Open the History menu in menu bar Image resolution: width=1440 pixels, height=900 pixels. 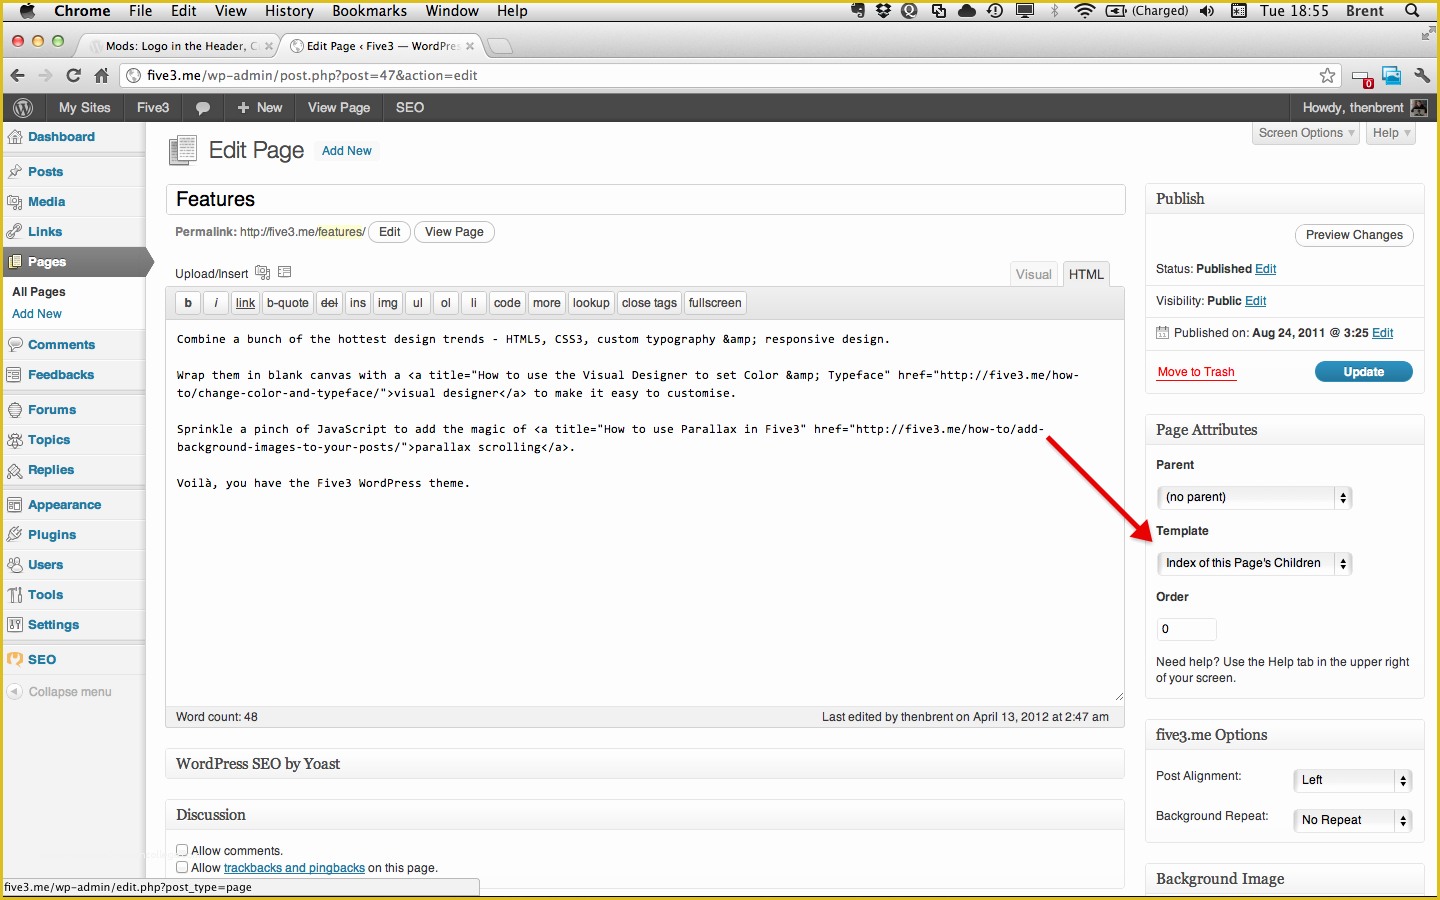(289, 11)
